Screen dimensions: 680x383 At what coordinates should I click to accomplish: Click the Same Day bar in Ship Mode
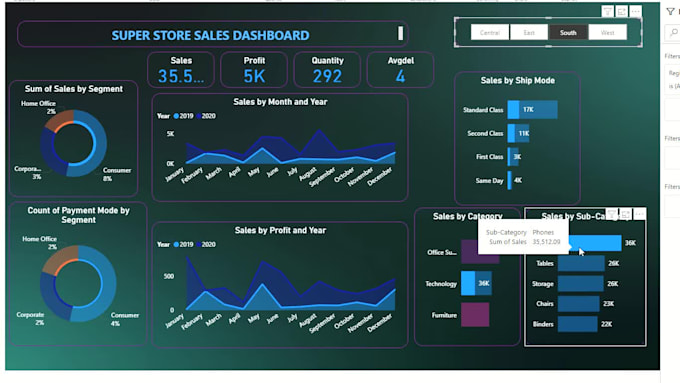point(510,180)
